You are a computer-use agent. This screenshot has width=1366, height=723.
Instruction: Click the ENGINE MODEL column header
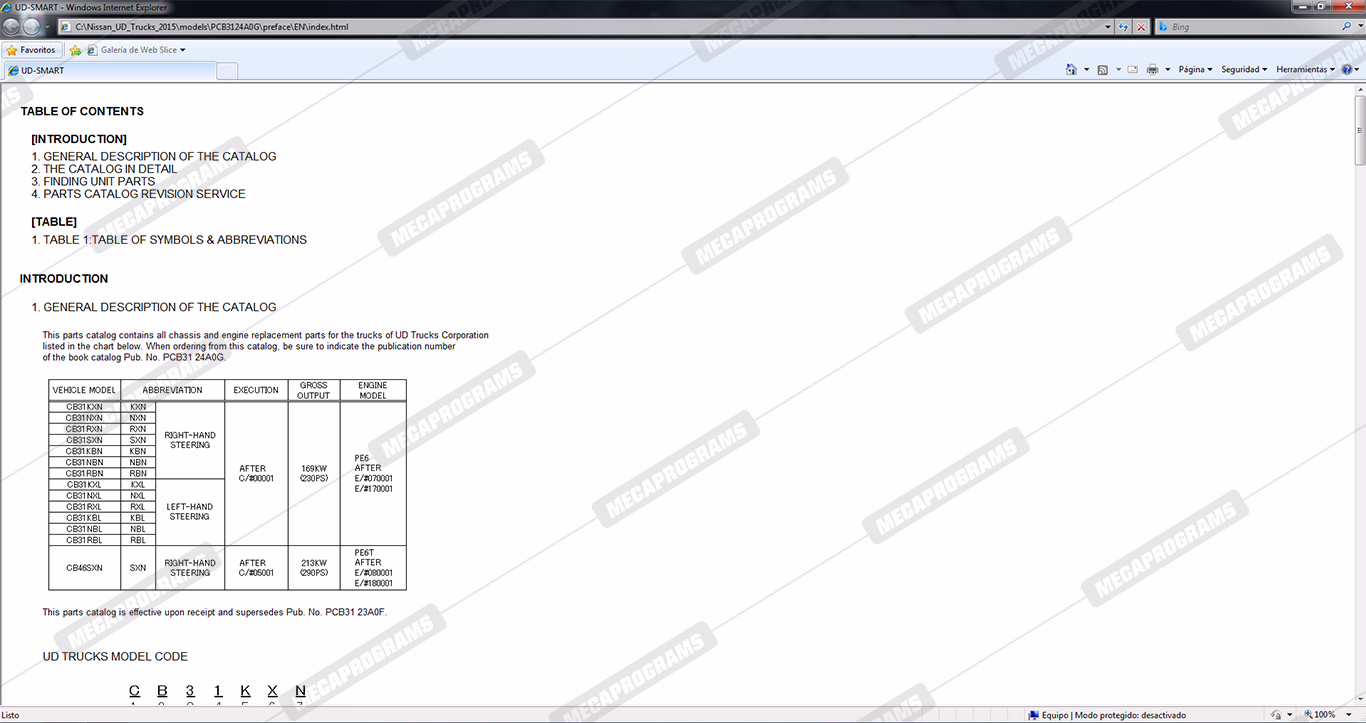tap(373, 390)
